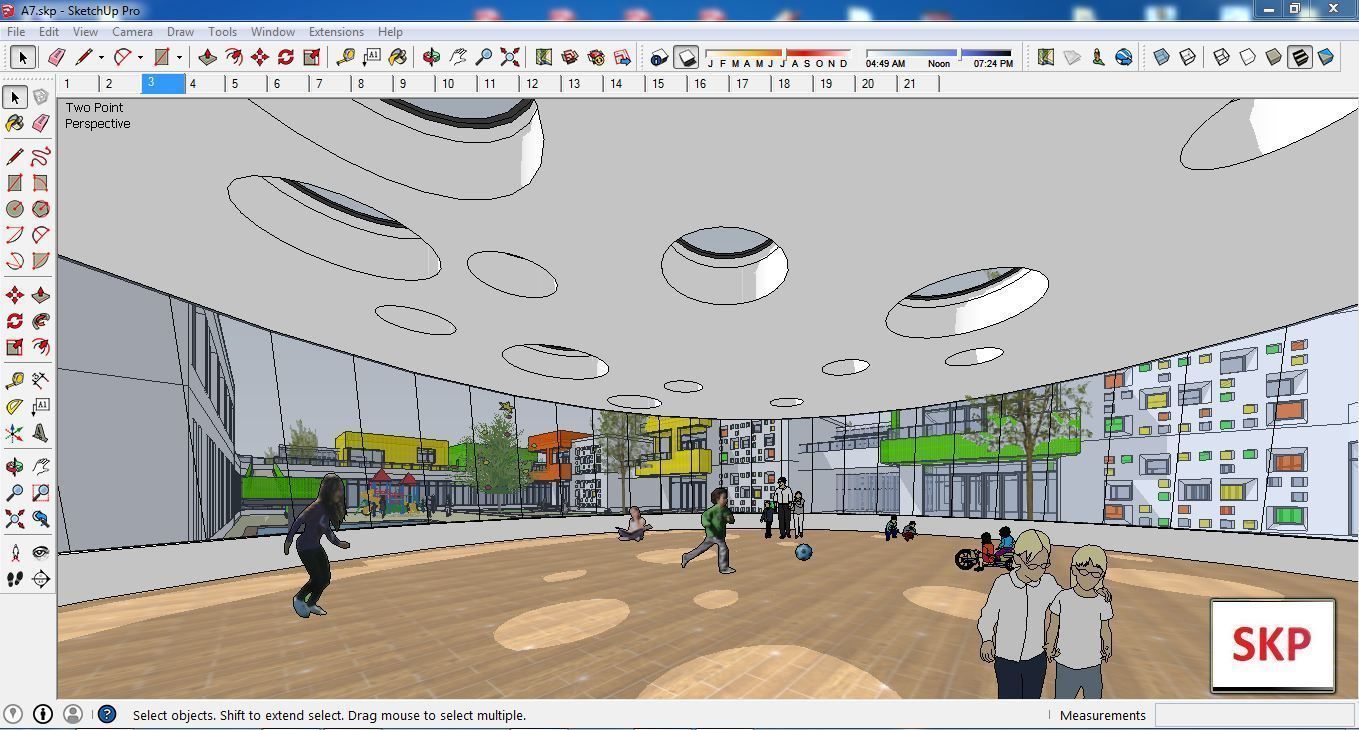This screenshot has height=730, width=1359.
Task: Select the Walk footprints tool
Action: click(15, 579)
